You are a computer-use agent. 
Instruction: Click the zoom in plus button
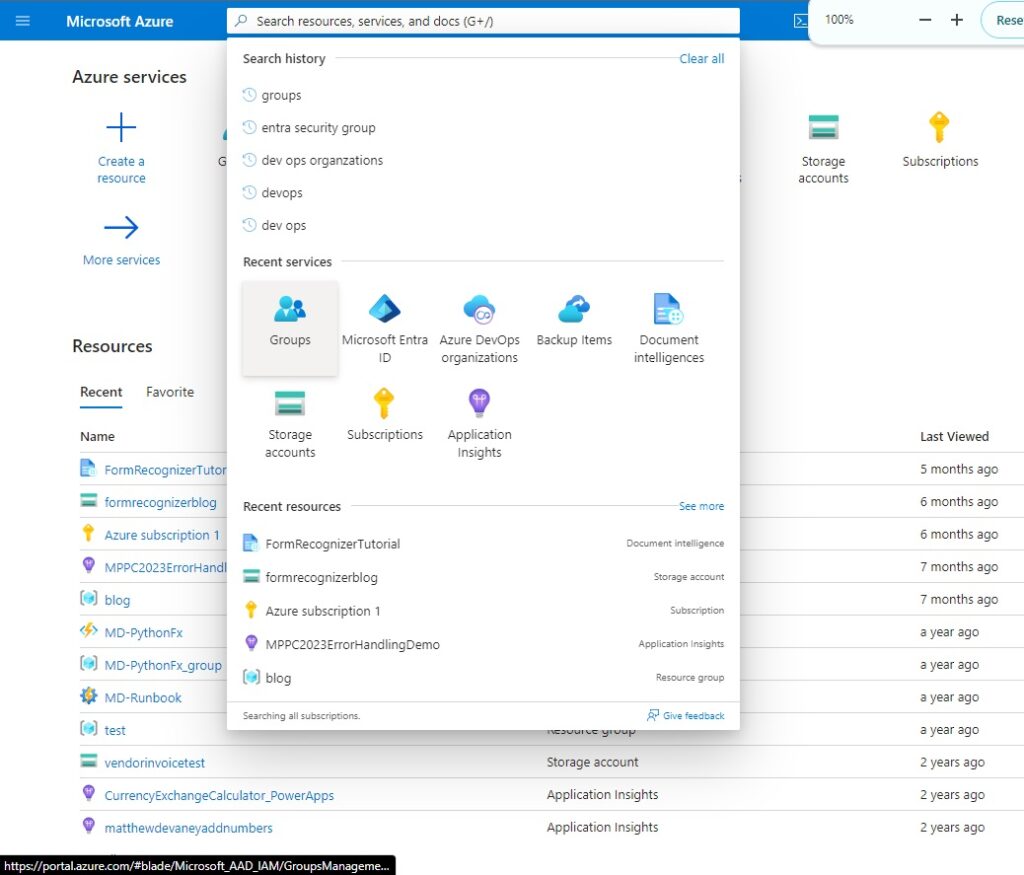click(957, 20)
